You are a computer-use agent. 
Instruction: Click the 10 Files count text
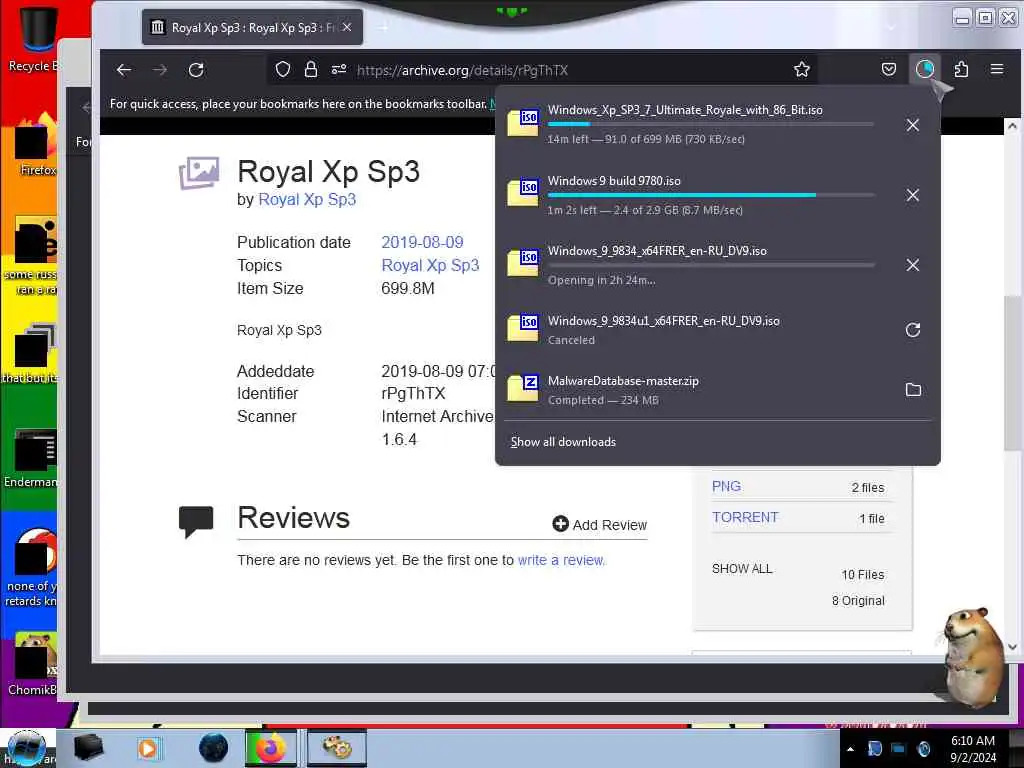click(863, 575)
